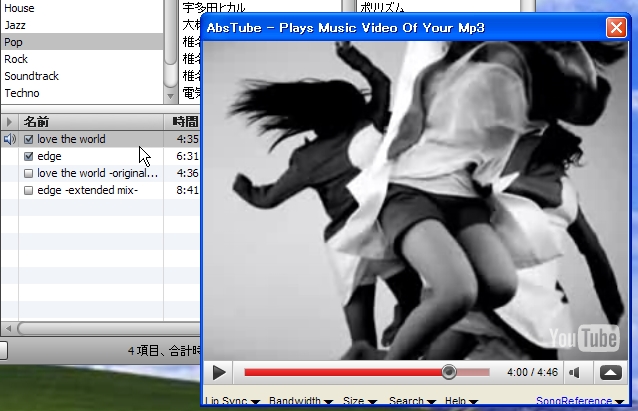
Task: Click the now-playing speaker icon
Action: click(10, 139)
